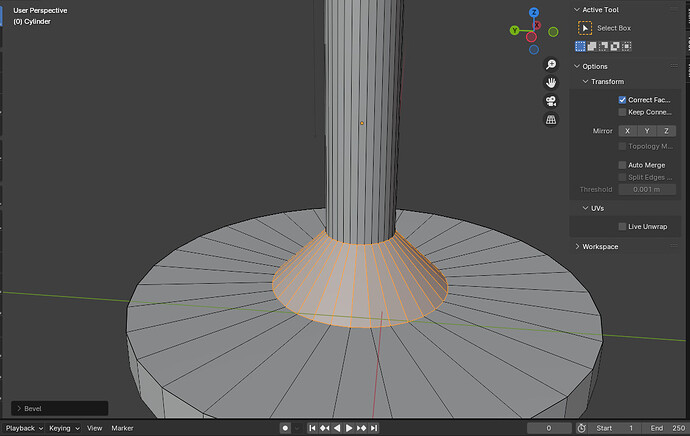The image size is (690, 436).
Task: Switch perspective/orthographic grid icon
Action: [551, 120]
